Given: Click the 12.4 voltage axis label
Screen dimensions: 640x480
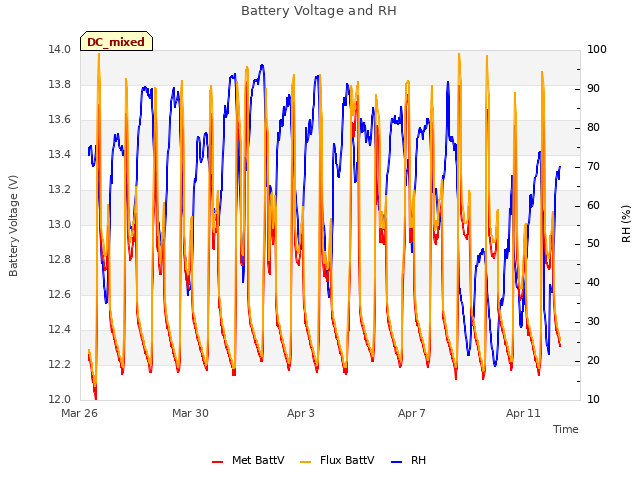Looking at the screenshot, I should (x=60, y=329).
